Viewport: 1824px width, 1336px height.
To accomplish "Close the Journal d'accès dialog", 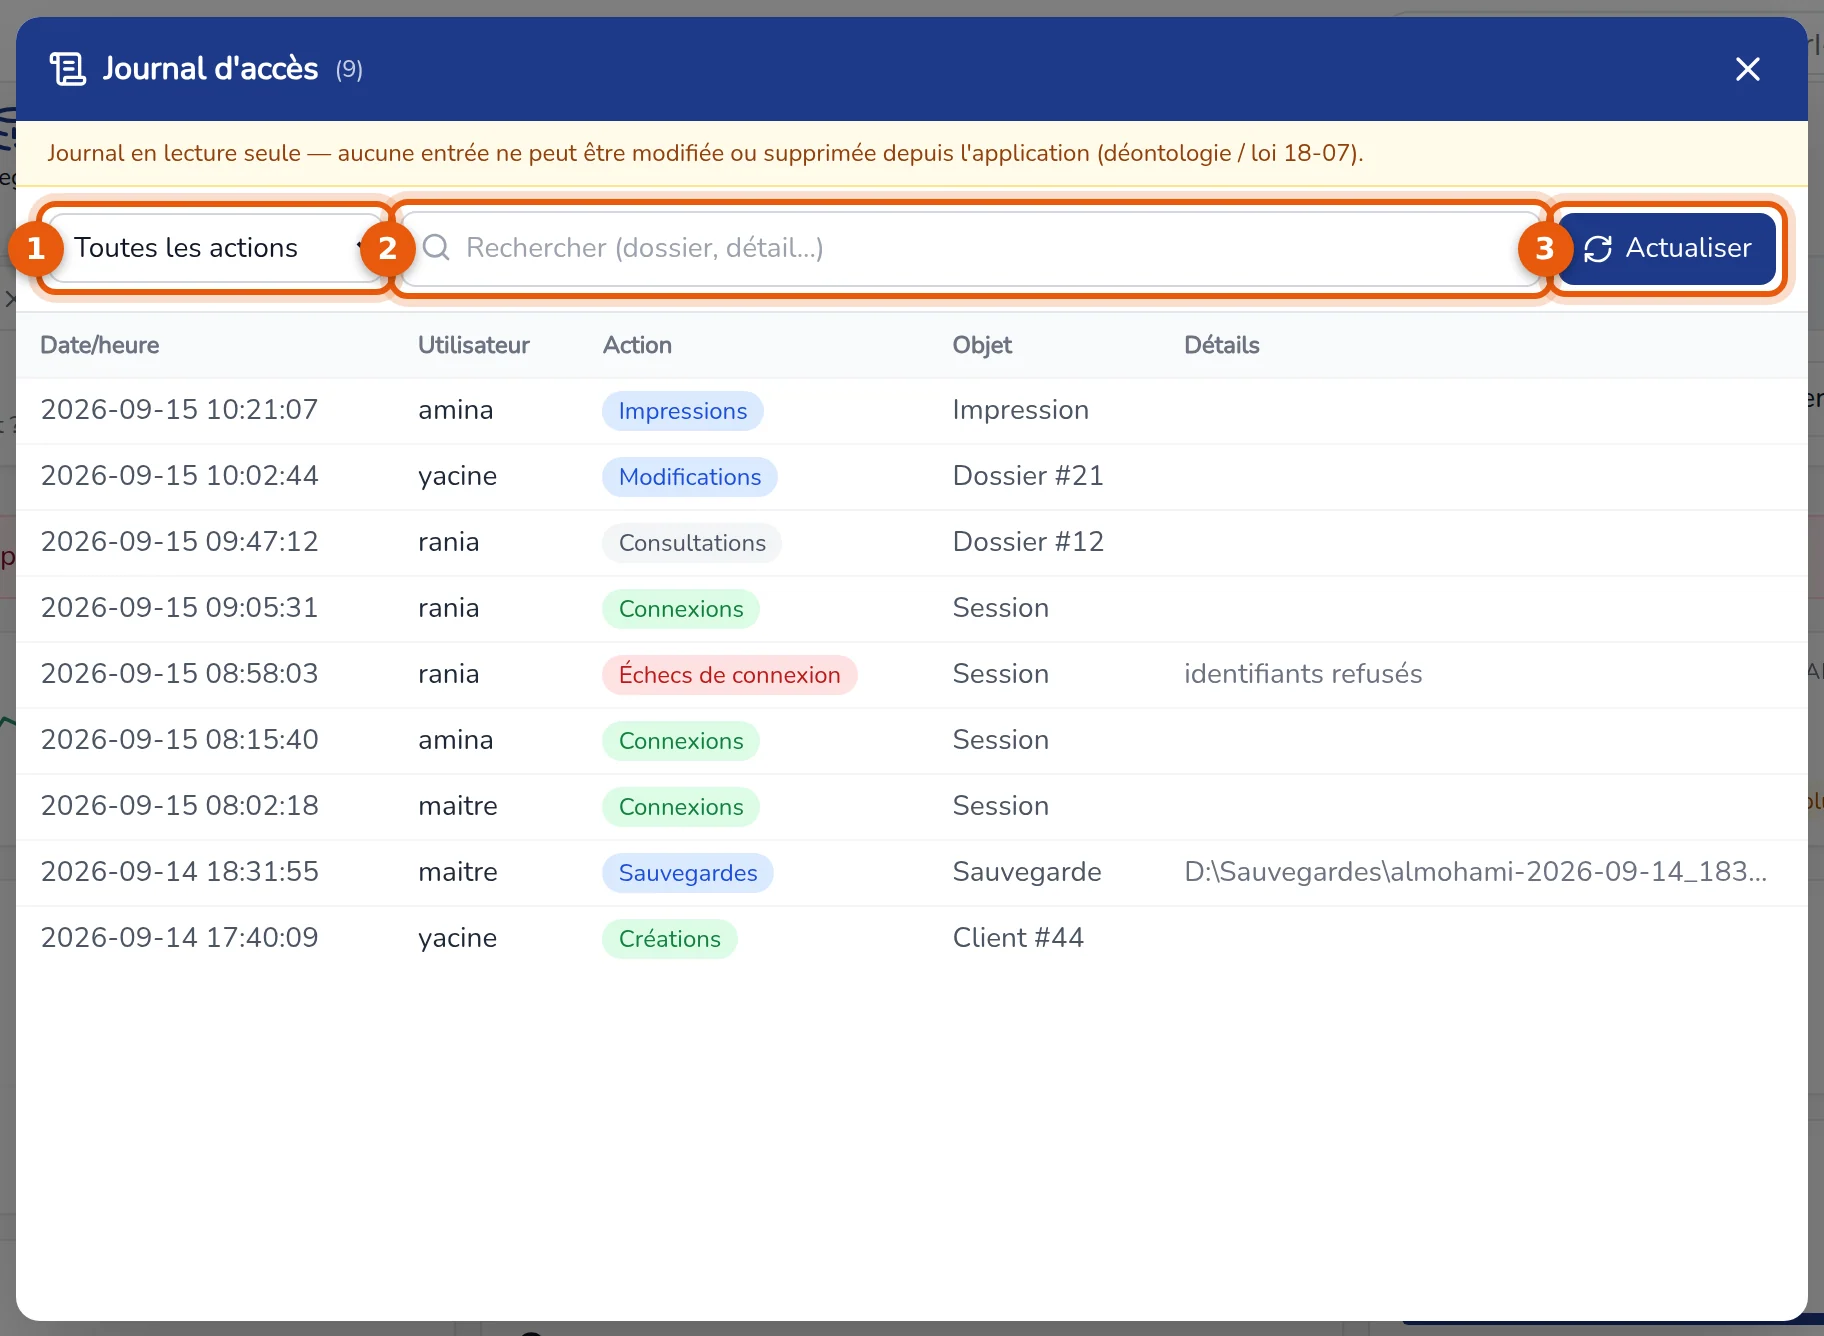I will click(1747, 69).
